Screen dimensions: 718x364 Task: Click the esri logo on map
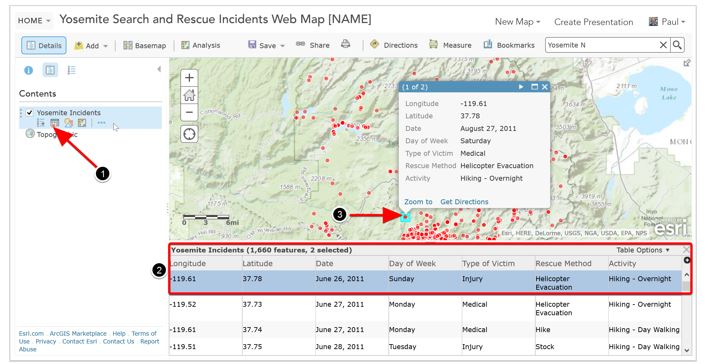click(x=671, y=228)
